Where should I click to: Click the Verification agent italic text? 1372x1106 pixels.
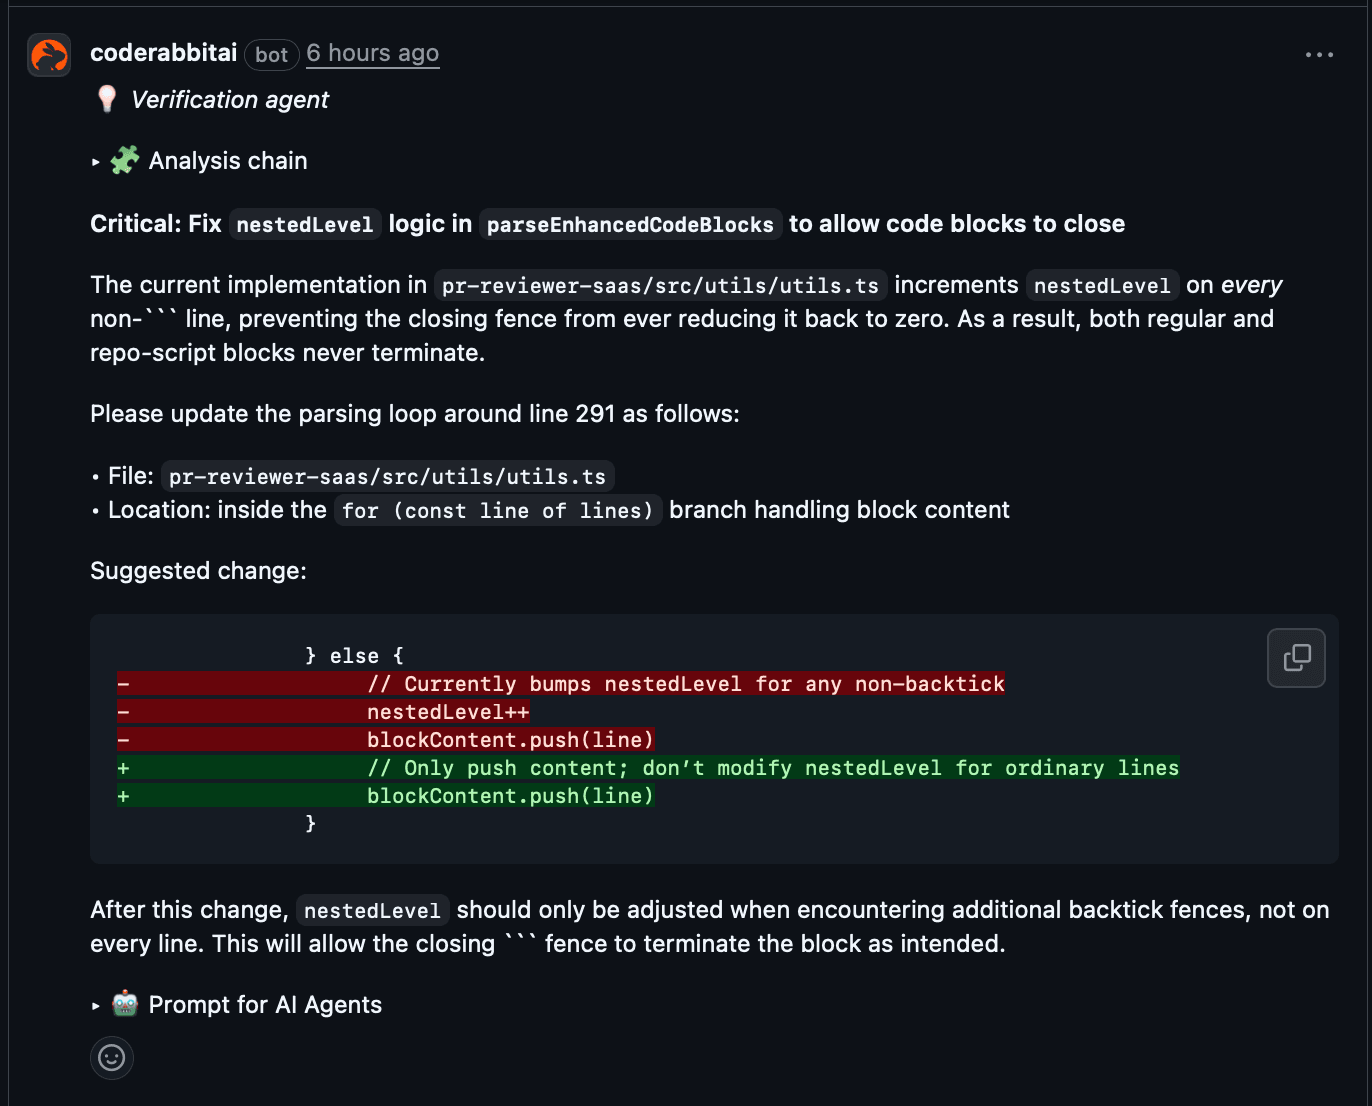[230, 100]
